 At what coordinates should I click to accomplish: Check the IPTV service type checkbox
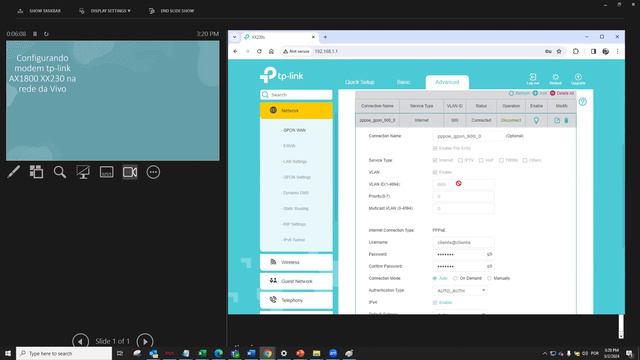click(x=460, y=160)
